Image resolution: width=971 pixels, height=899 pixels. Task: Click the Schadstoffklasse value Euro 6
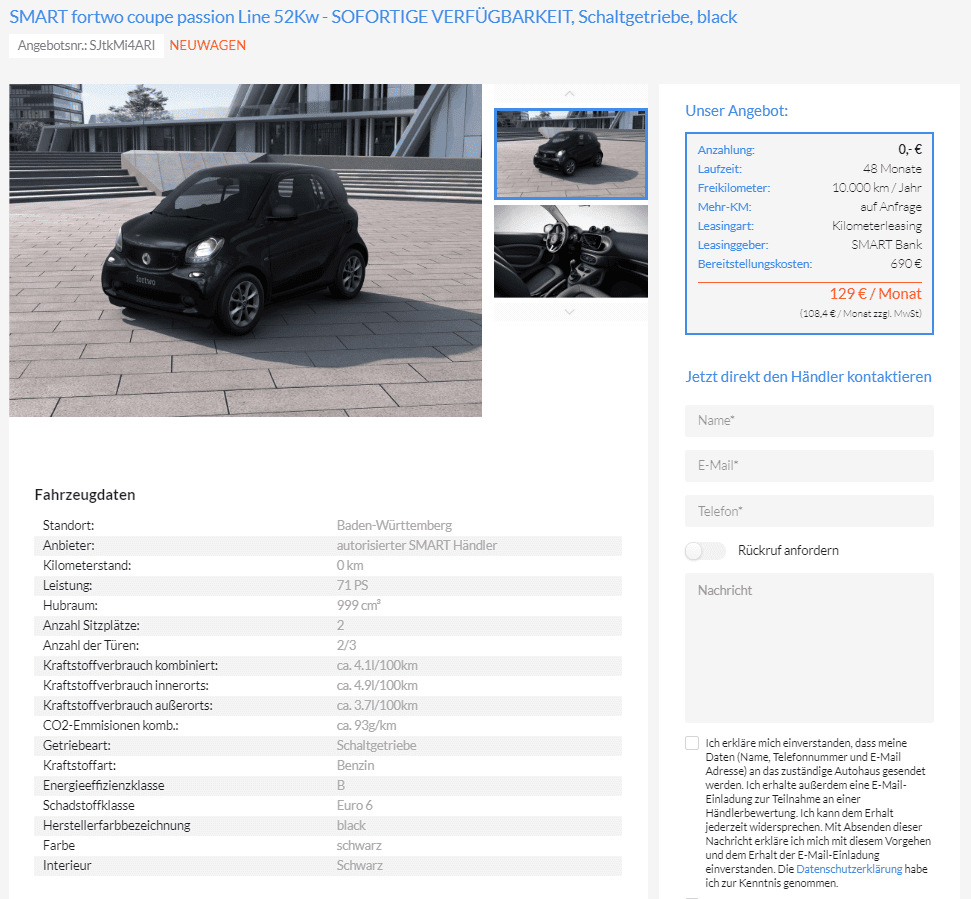[355, 806]
